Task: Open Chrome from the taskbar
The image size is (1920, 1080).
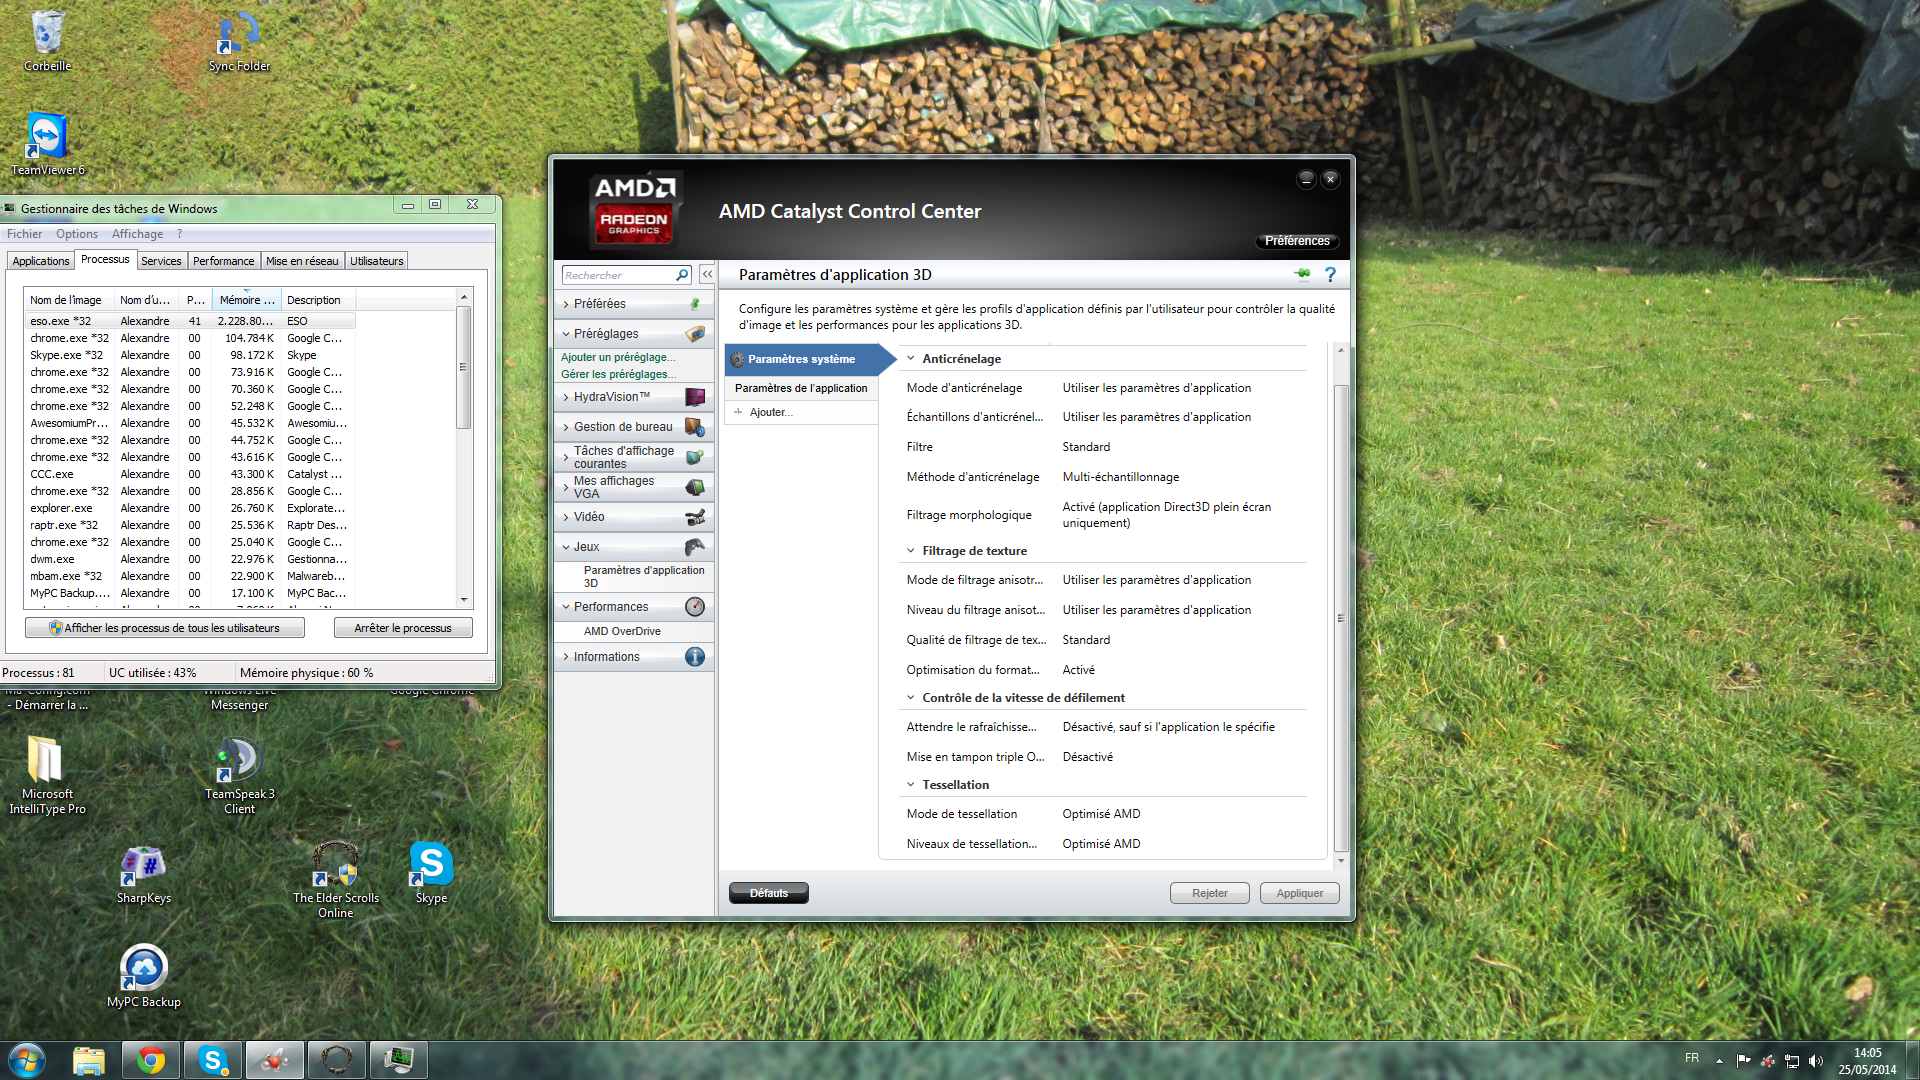Action: (151, 1060)
